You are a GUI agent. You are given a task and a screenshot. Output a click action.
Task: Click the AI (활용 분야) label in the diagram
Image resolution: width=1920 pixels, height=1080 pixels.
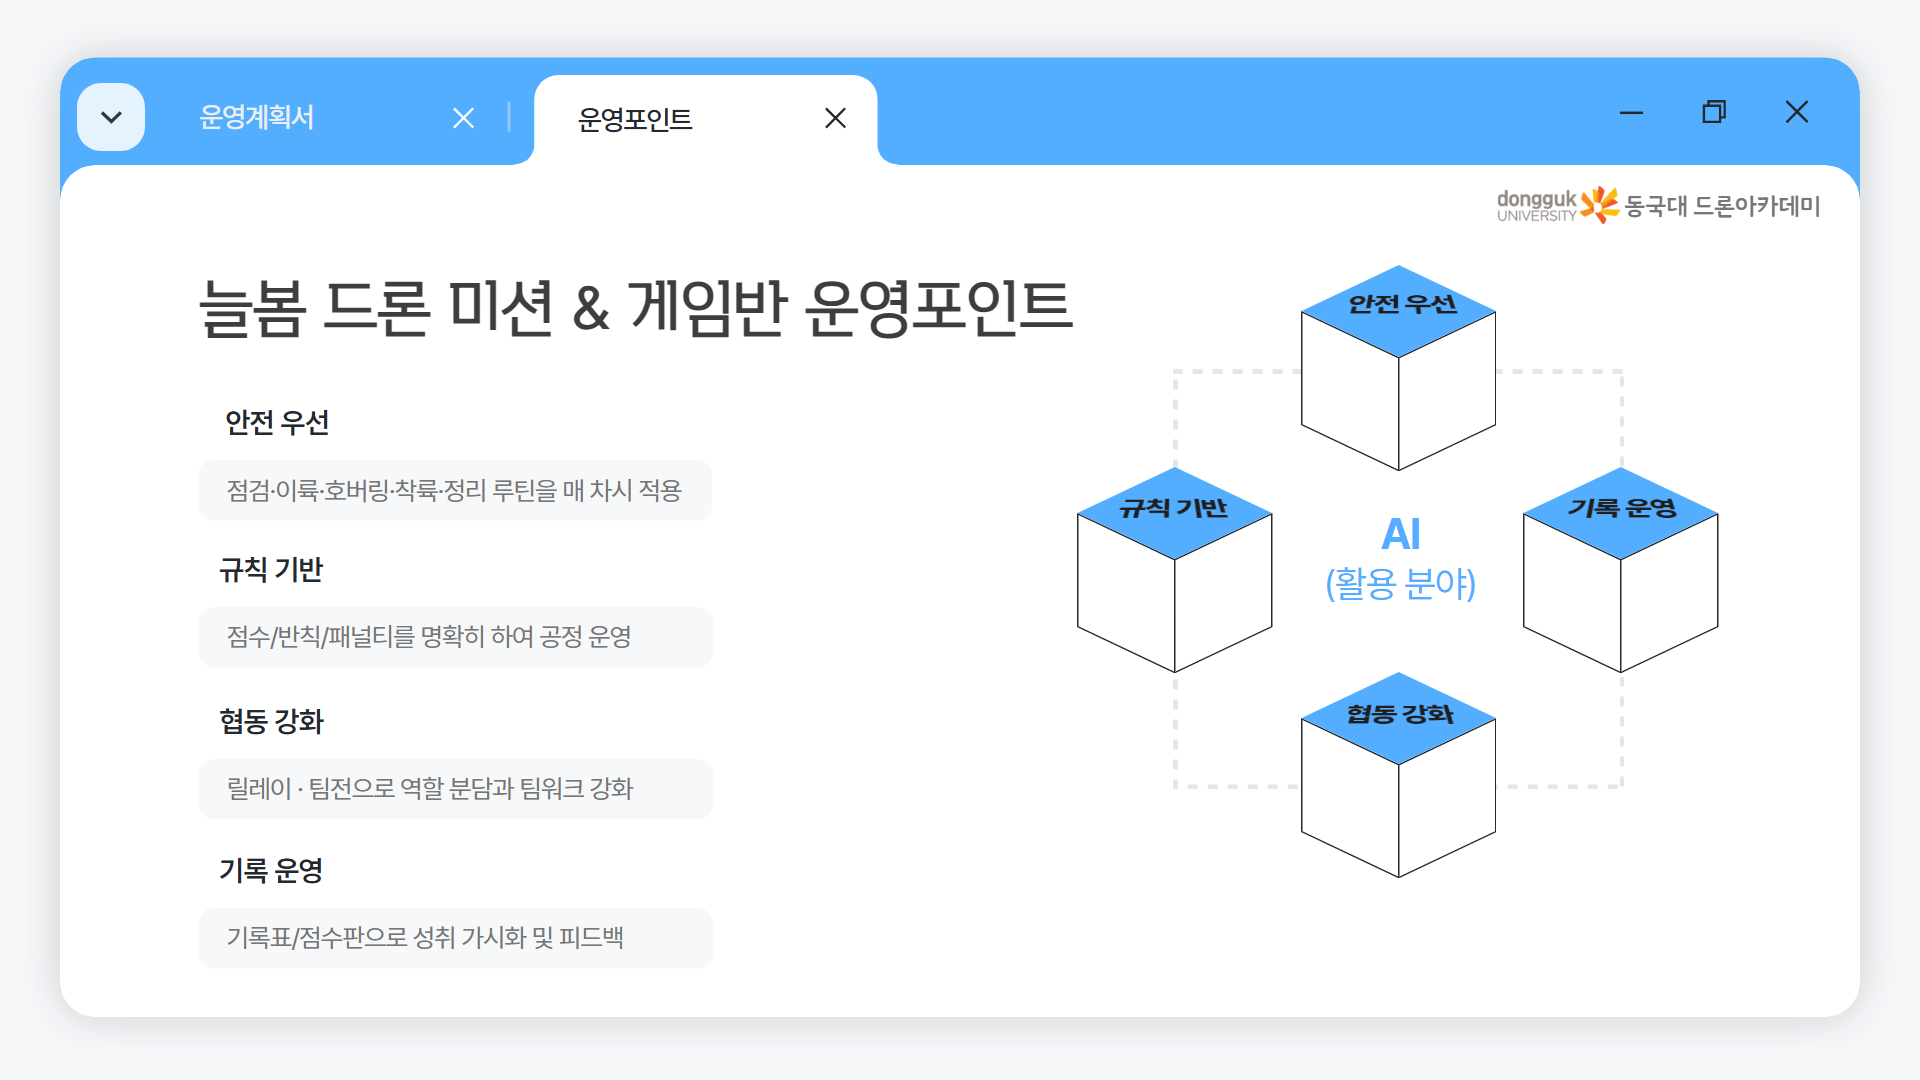pyautogui.click(x=1400, y=560)
